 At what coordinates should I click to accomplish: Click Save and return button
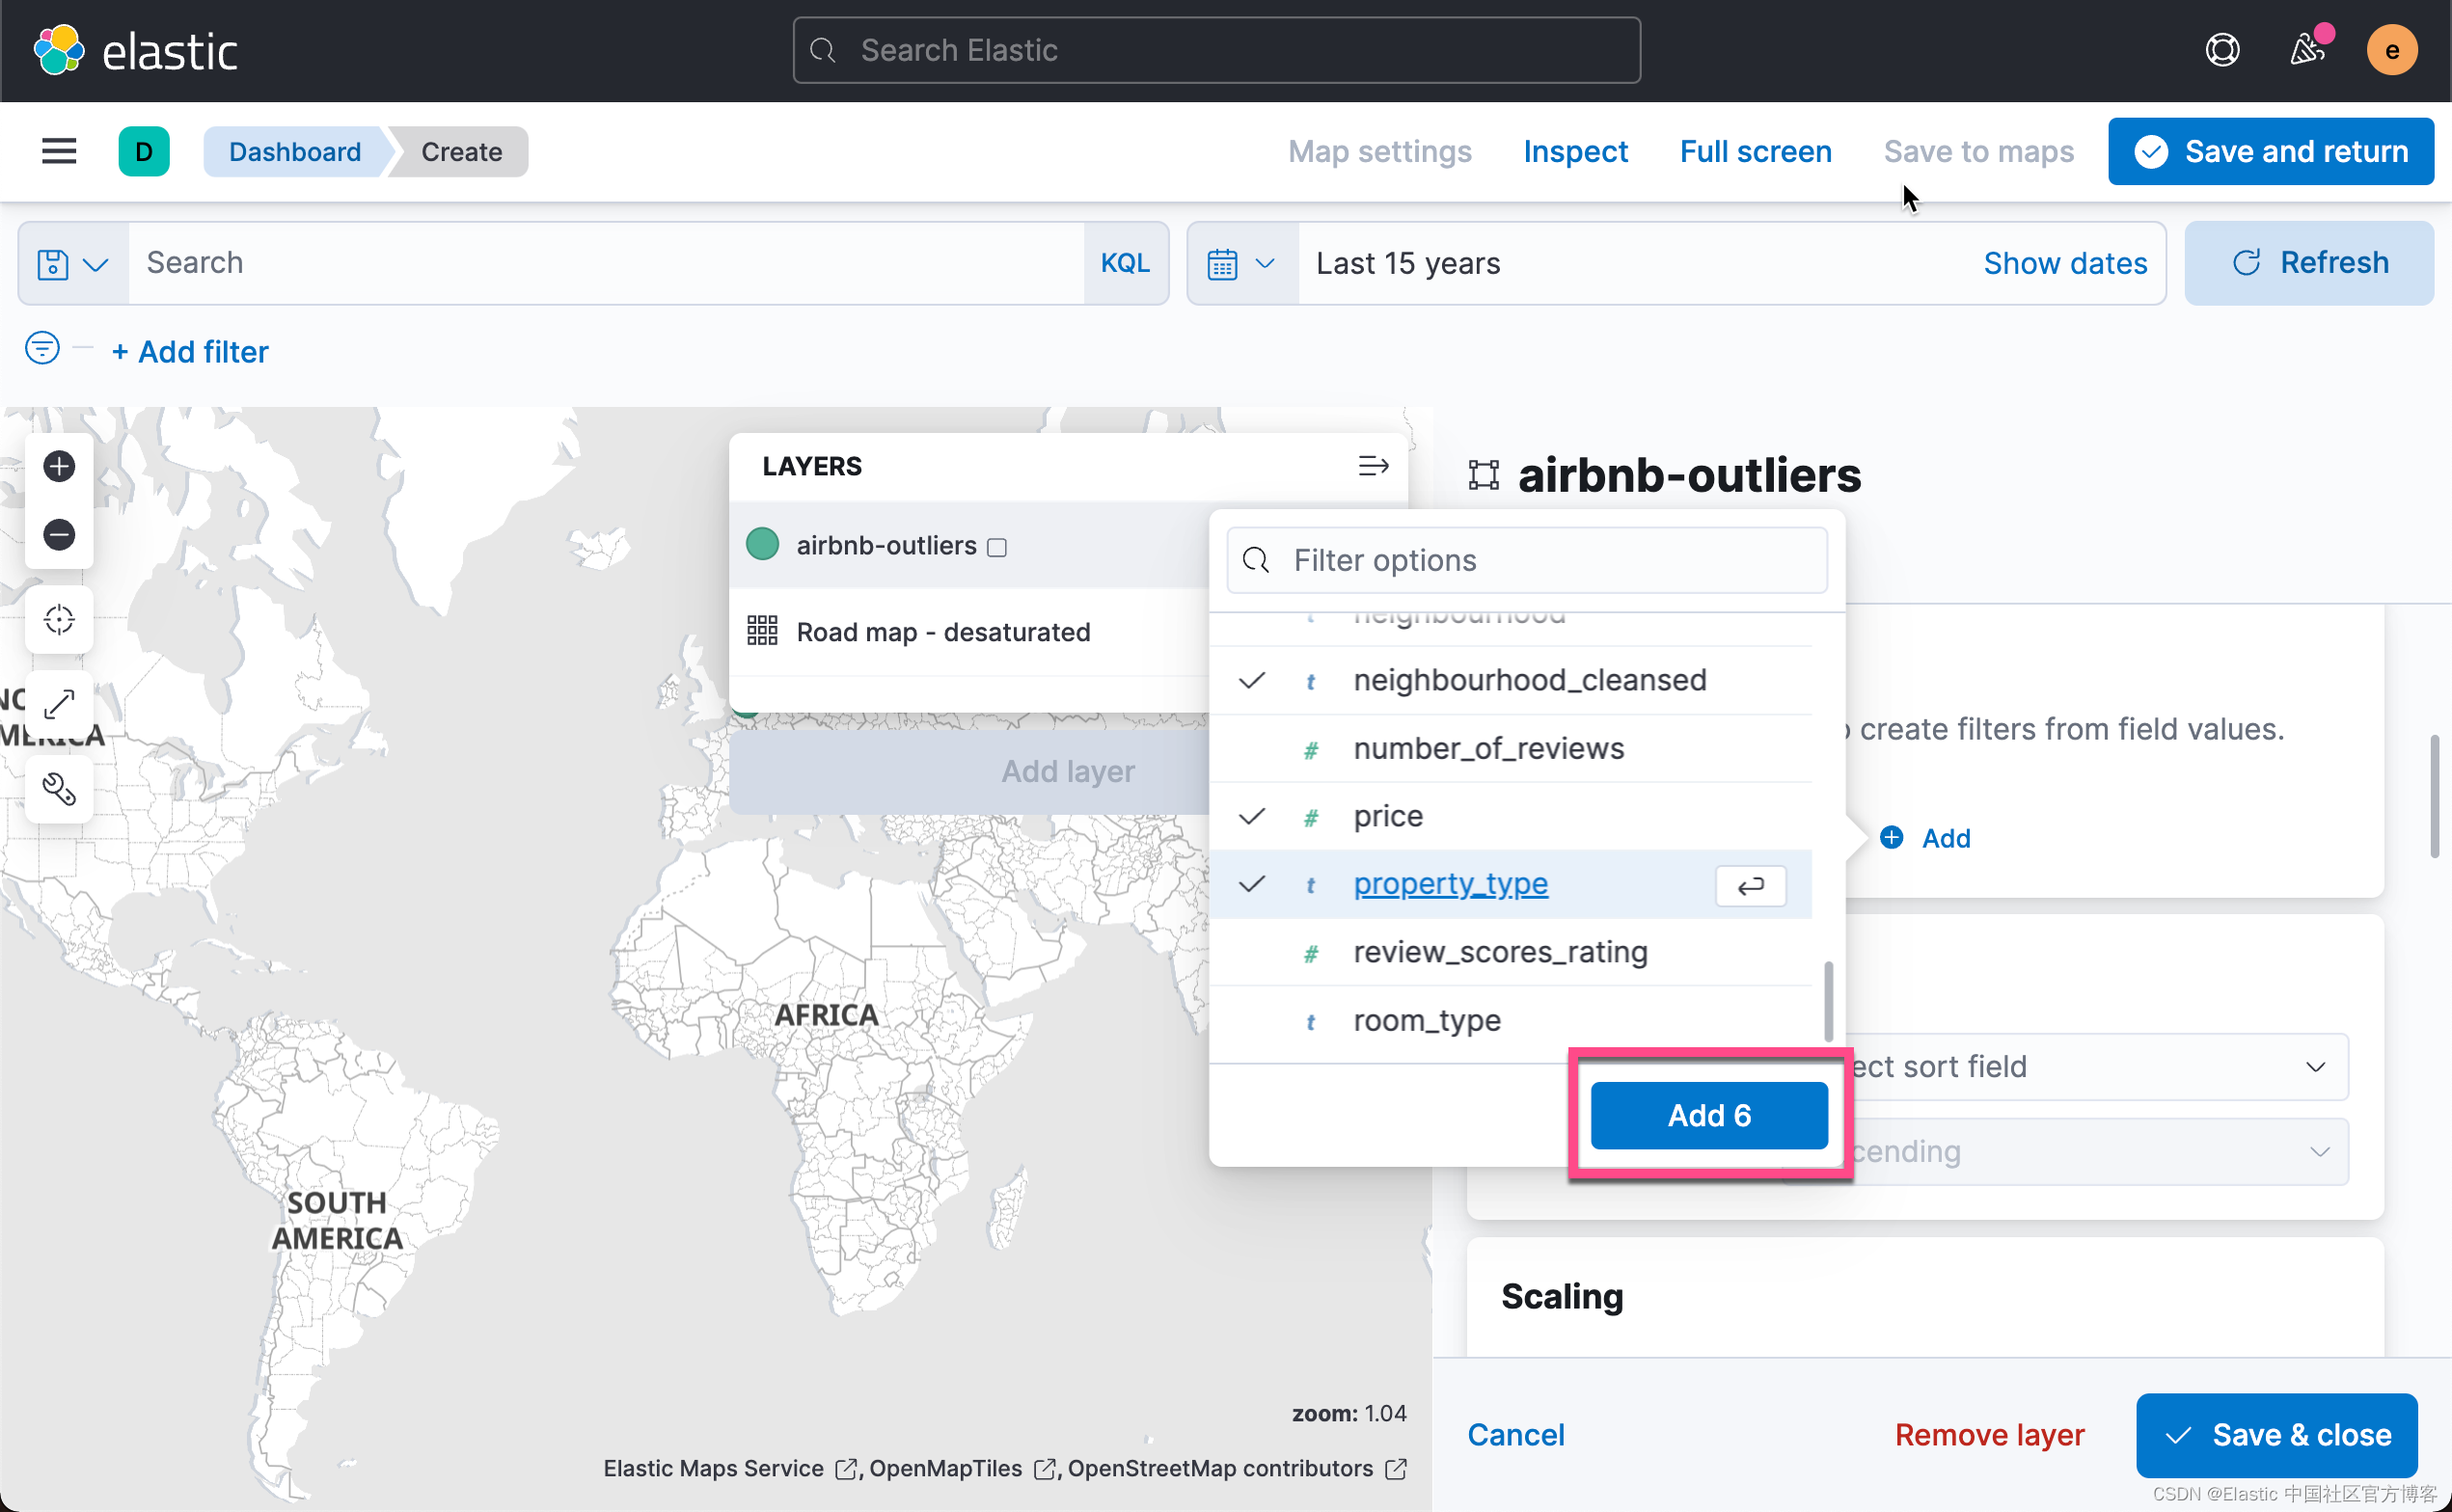pyautogui.click(x=2270, y=151)
